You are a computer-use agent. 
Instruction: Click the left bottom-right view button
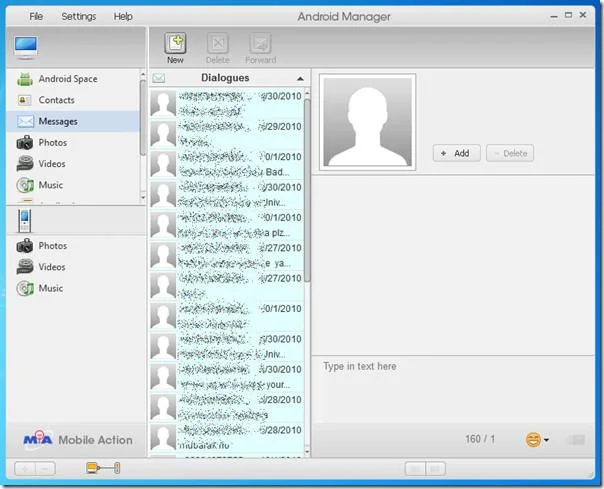click(415, 469)
